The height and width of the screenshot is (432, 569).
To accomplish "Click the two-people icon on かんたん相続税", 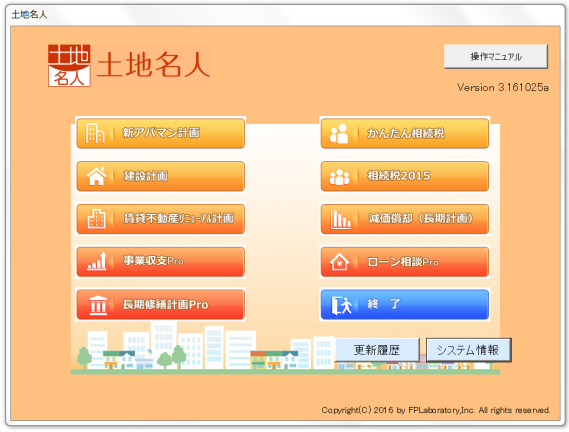I will 339,134.
